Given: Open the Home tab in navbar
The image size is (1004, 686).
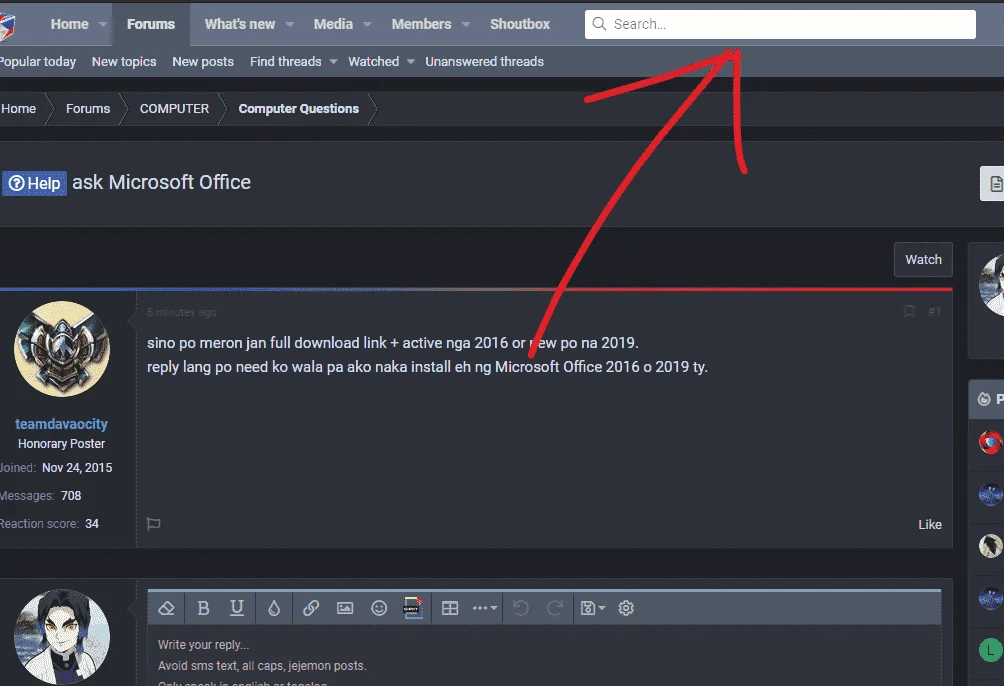Looking at the screenshot, I should [x=69, y=24].
